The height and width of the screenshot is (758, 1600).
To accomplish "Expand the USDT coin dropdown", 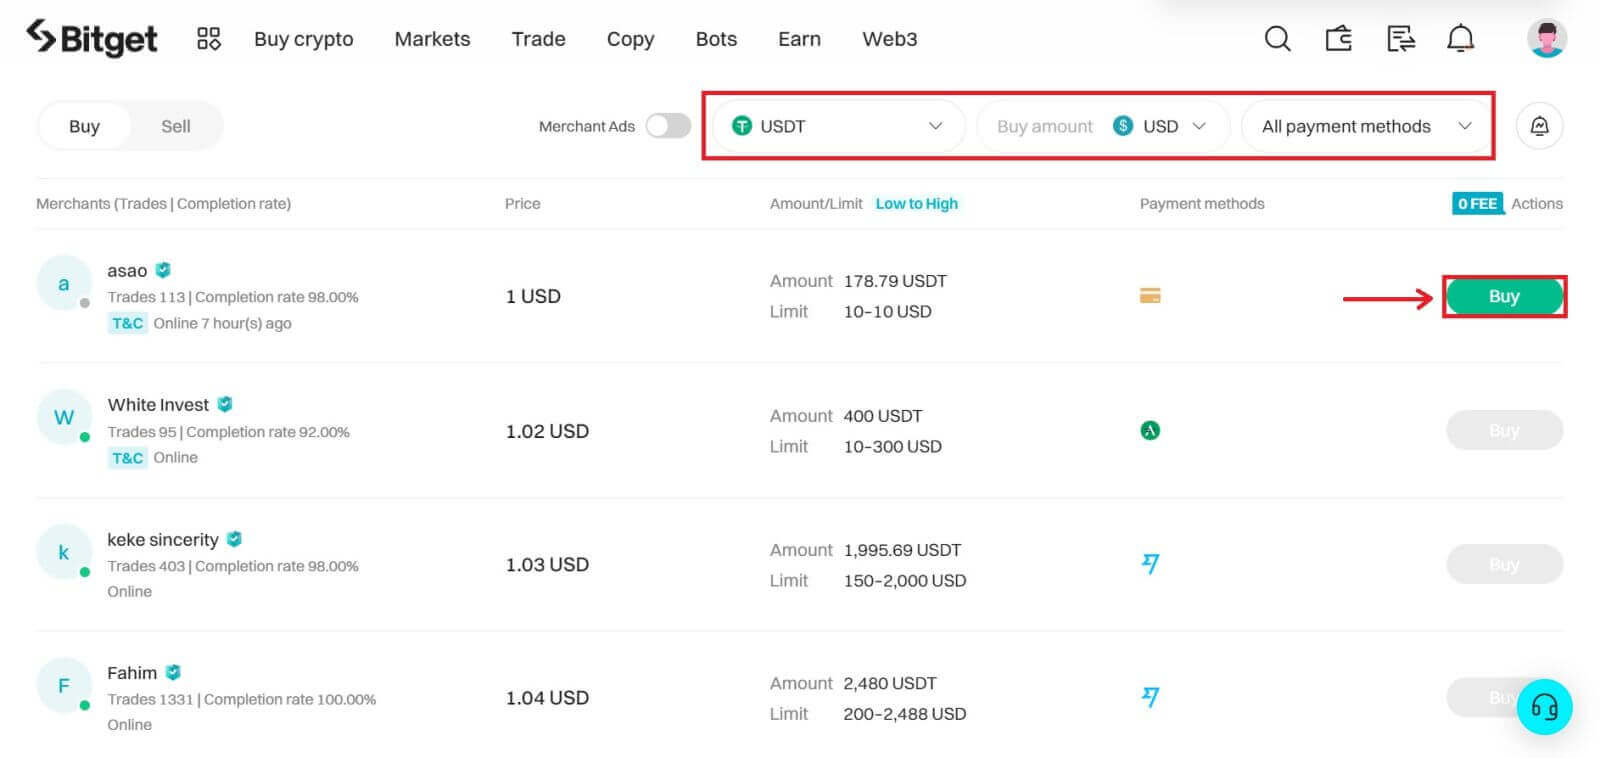I will point(837,126).
